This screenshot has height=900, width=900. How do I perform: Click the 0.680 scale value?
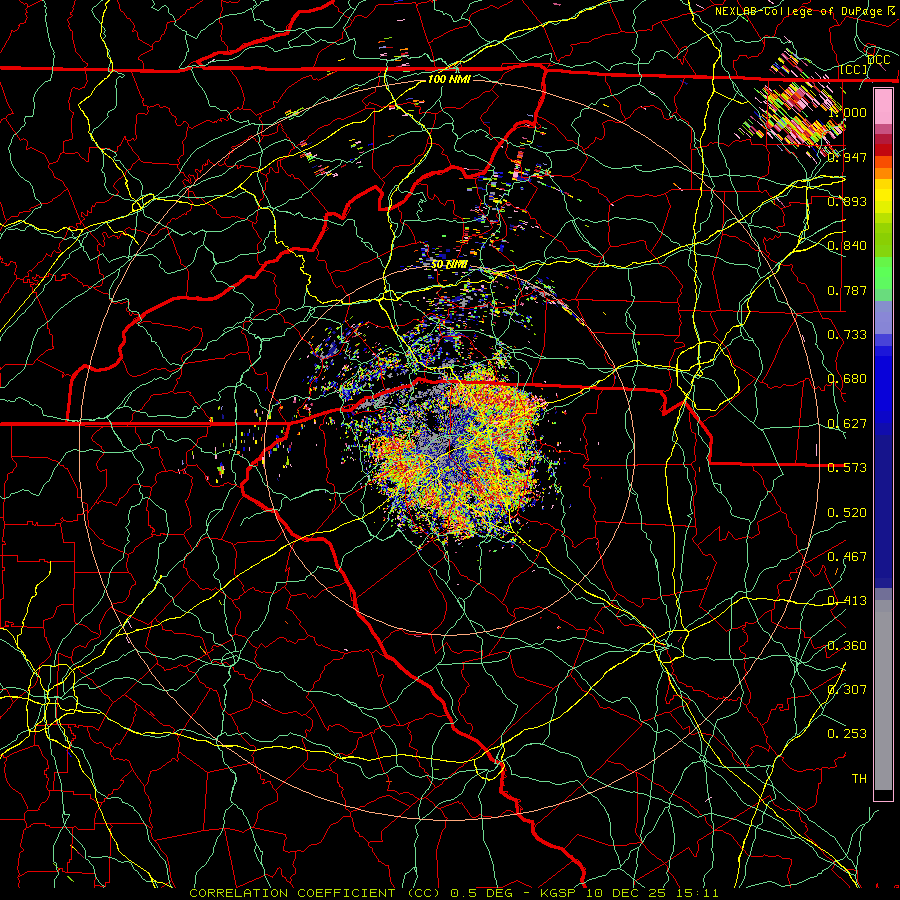click(847, 379)
